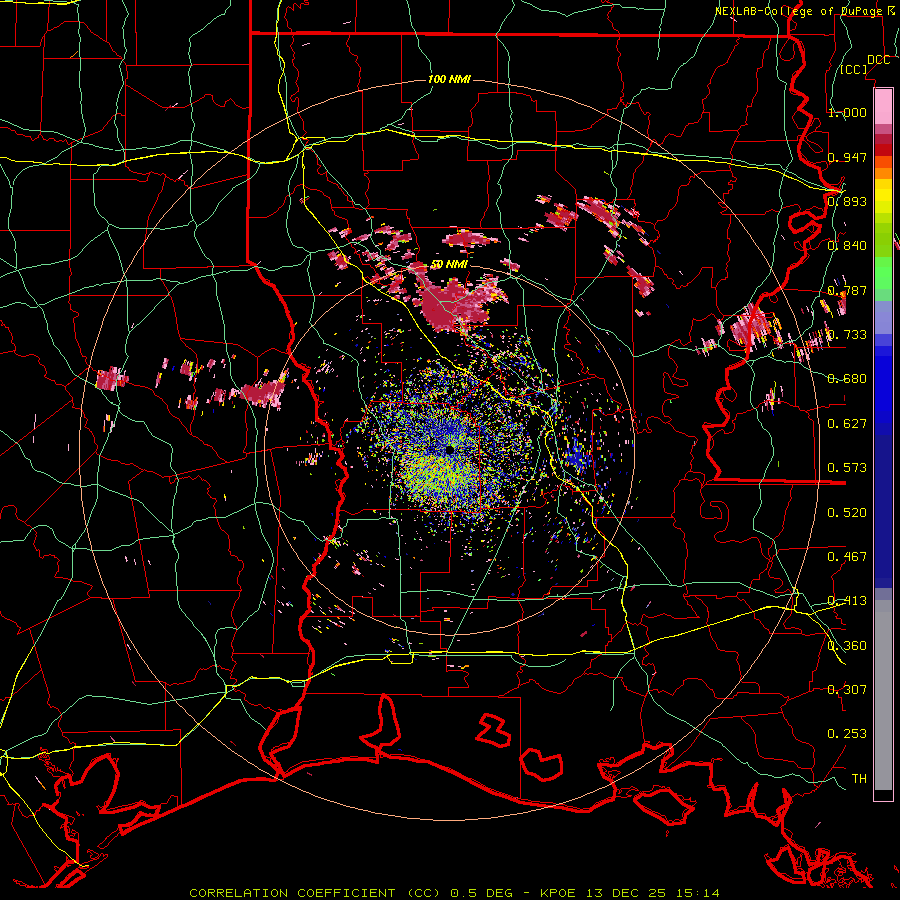Select the 0.787 scale value
The image size is (900, 900).
847,290
